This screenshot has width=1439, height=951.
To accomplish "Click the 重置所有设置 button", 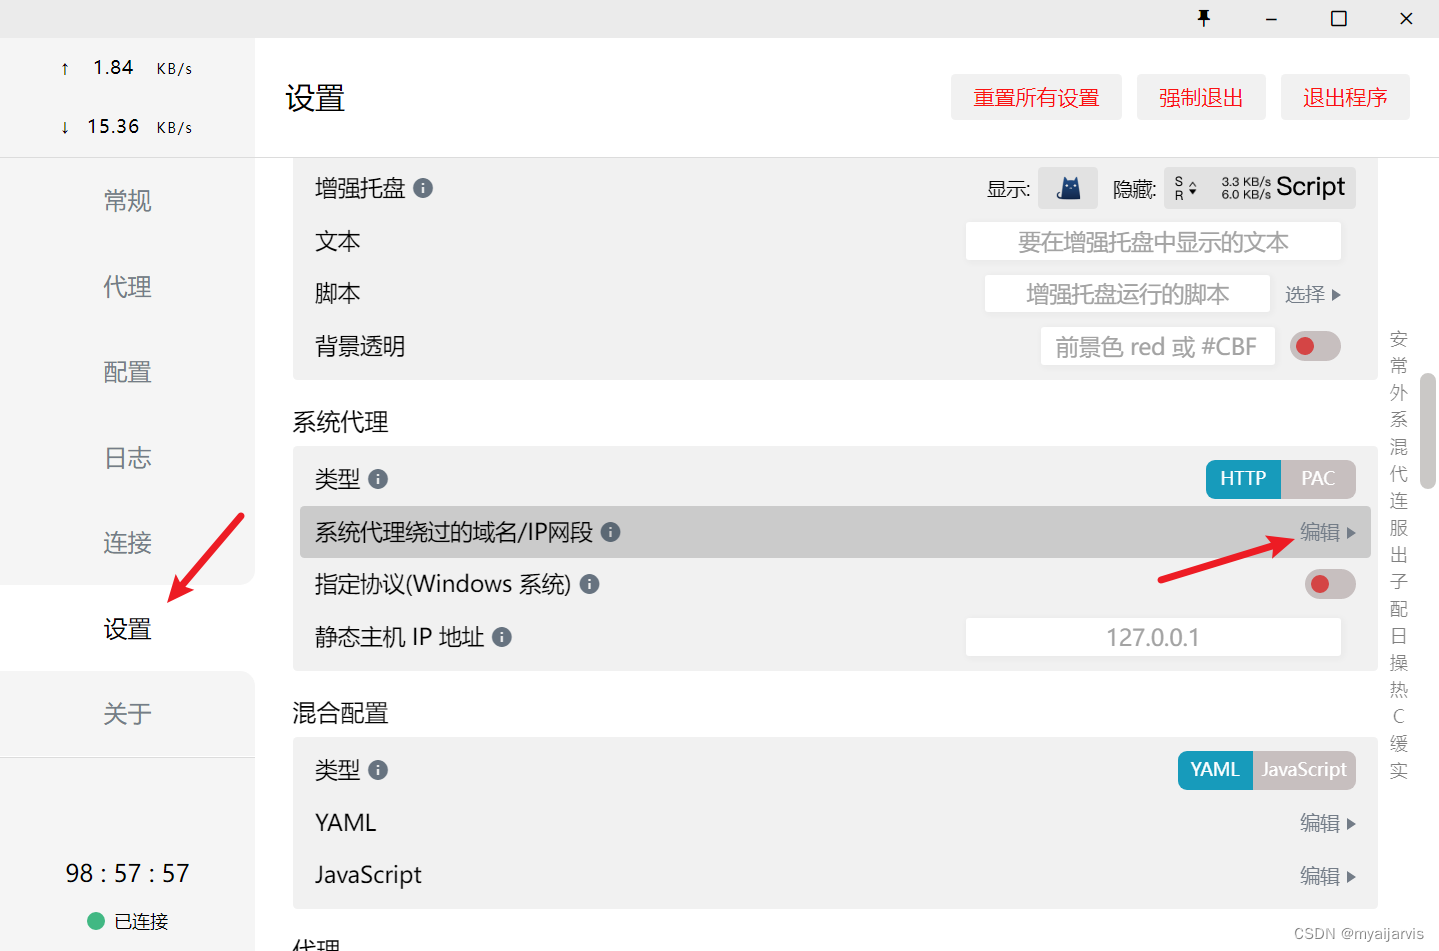I will [x=1036, y=97].
